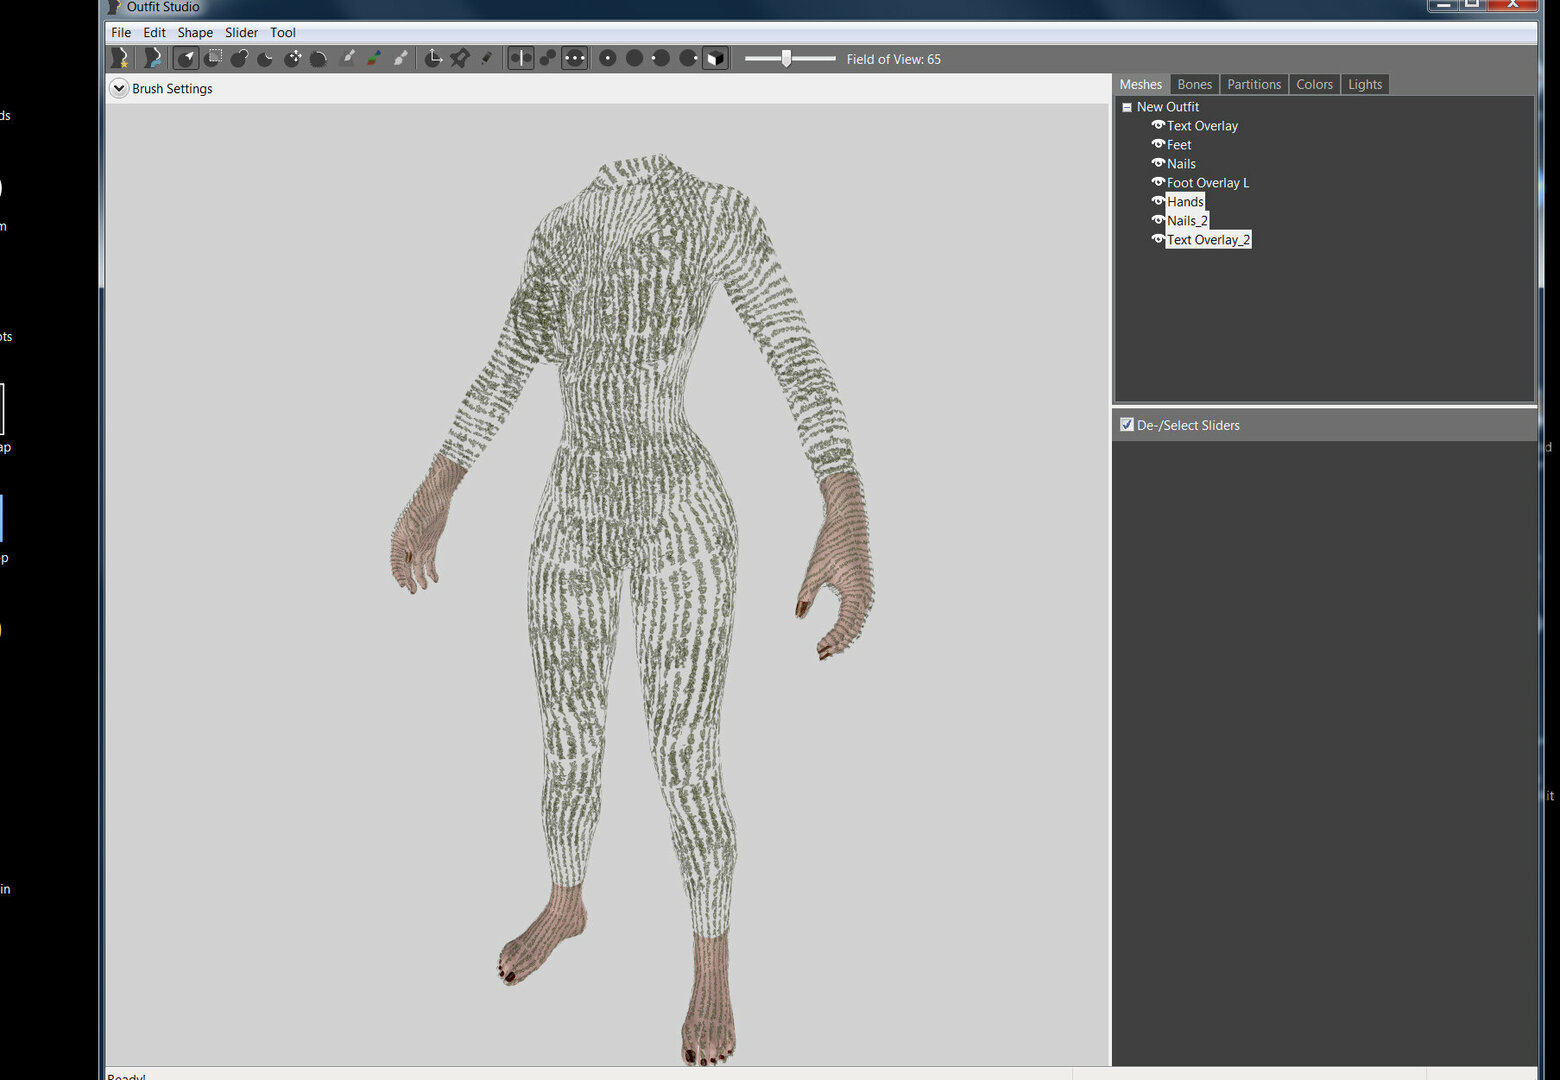Select the Text Overlay_2 mesh name
This screenshot has width=1560, height=1080.
point(1208,240)
